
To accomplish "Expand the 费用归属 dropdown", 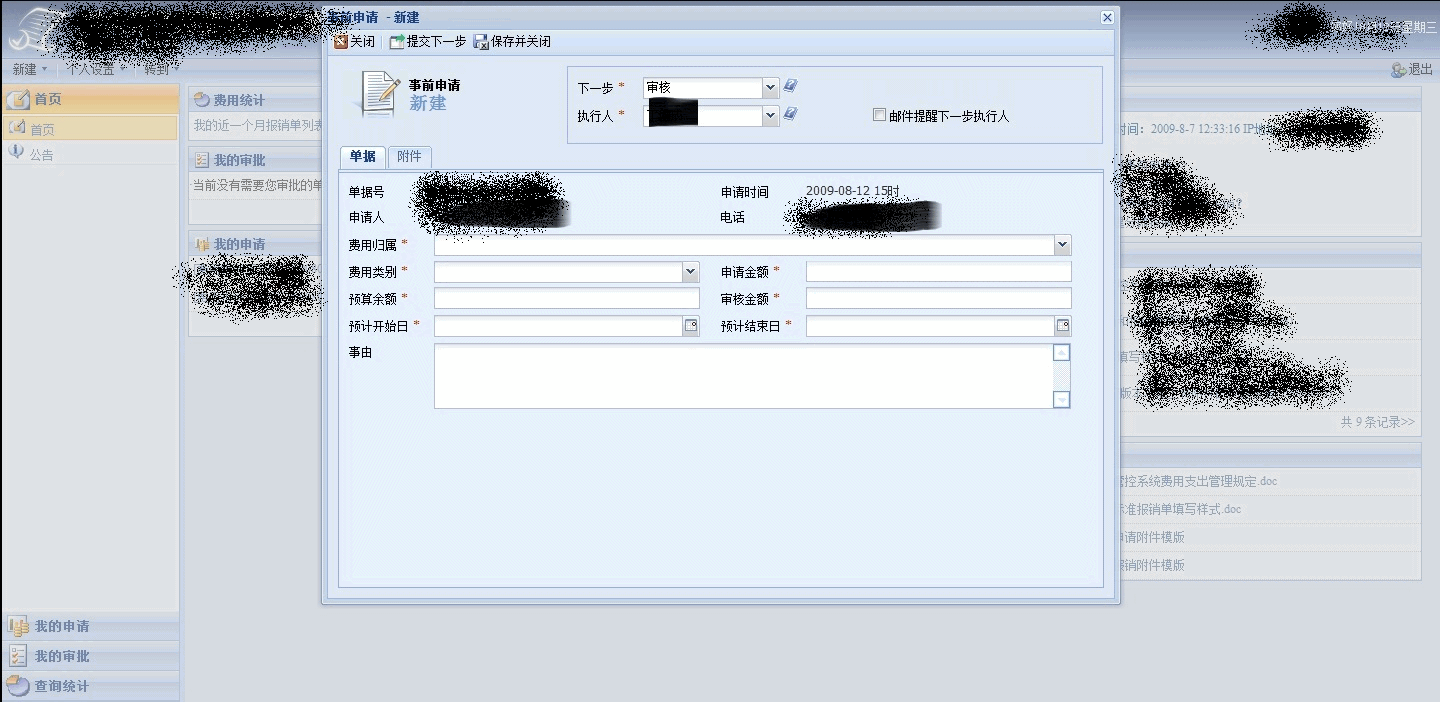I will pos(1062,245).
